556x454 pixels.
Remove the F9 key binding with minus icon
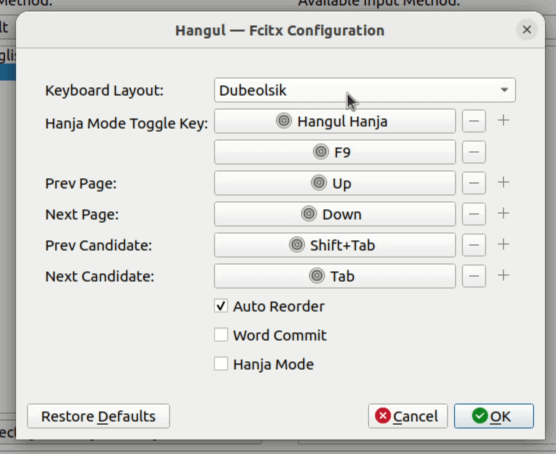point(474,152)
